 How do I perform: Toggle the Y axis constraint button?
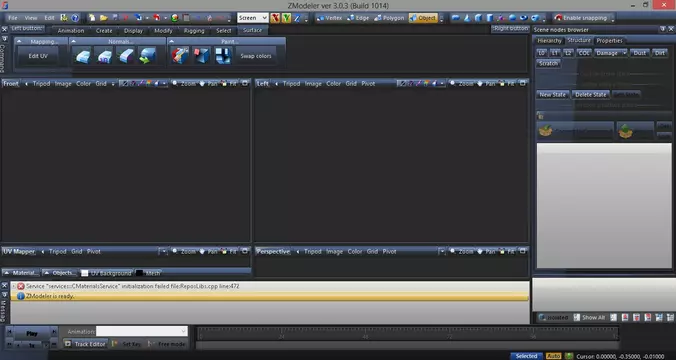coord(286,18)
